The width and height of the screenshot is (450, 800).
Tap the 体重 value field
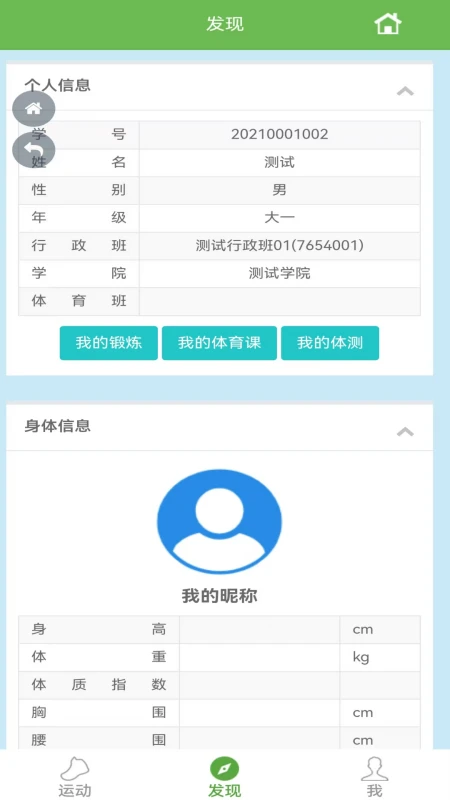[259, 657]
